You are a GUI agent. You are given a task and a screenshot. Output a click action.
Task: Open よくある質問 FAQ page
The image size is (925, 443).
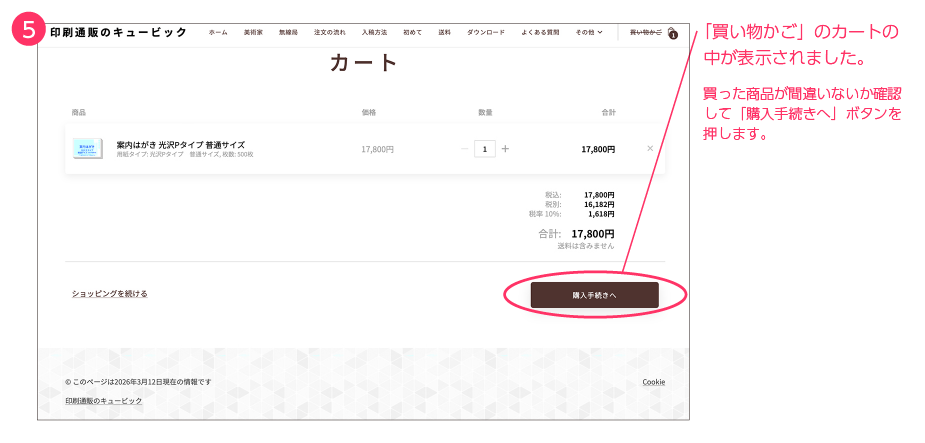541,32
